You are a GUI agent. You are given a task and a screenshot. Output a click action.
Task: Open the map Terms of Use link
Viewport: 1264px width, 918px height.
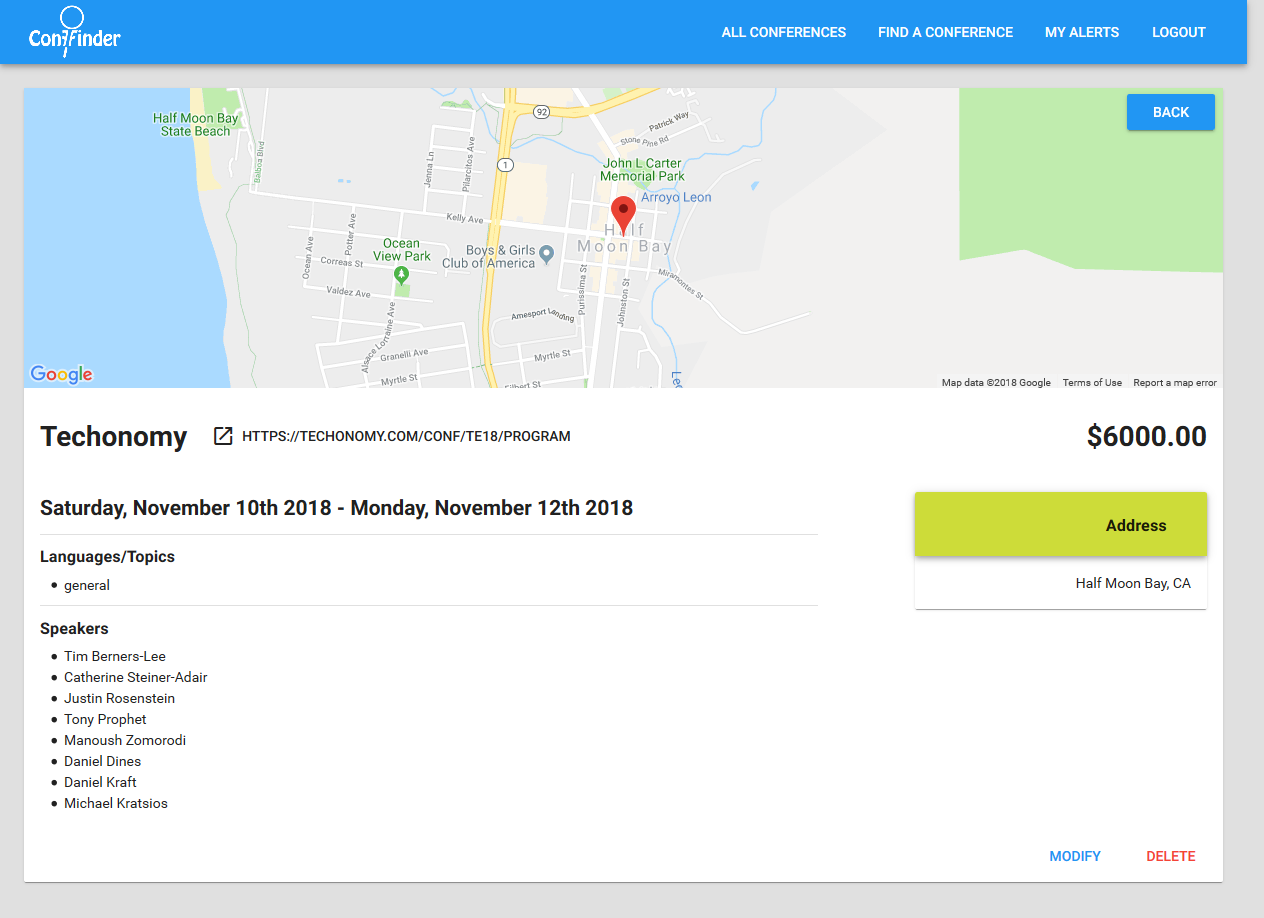(x=1092, y=382)
